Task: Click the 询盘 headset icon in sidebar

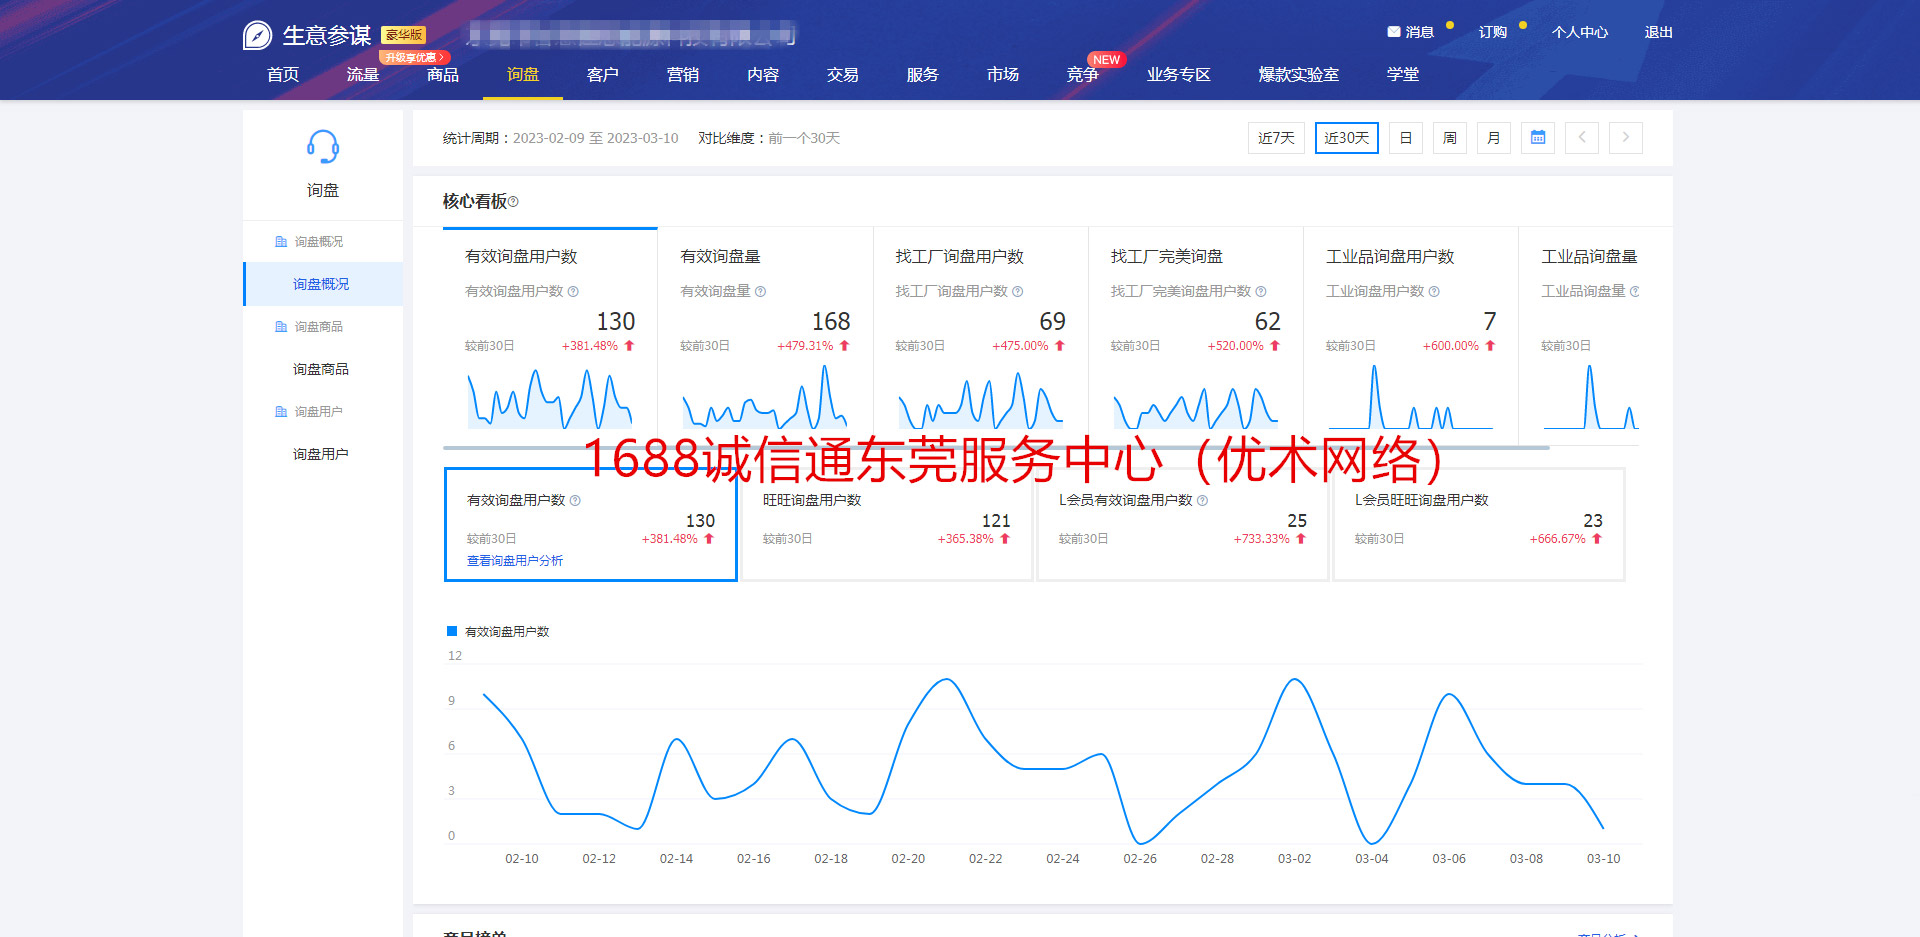Action: tap(322, 148)
